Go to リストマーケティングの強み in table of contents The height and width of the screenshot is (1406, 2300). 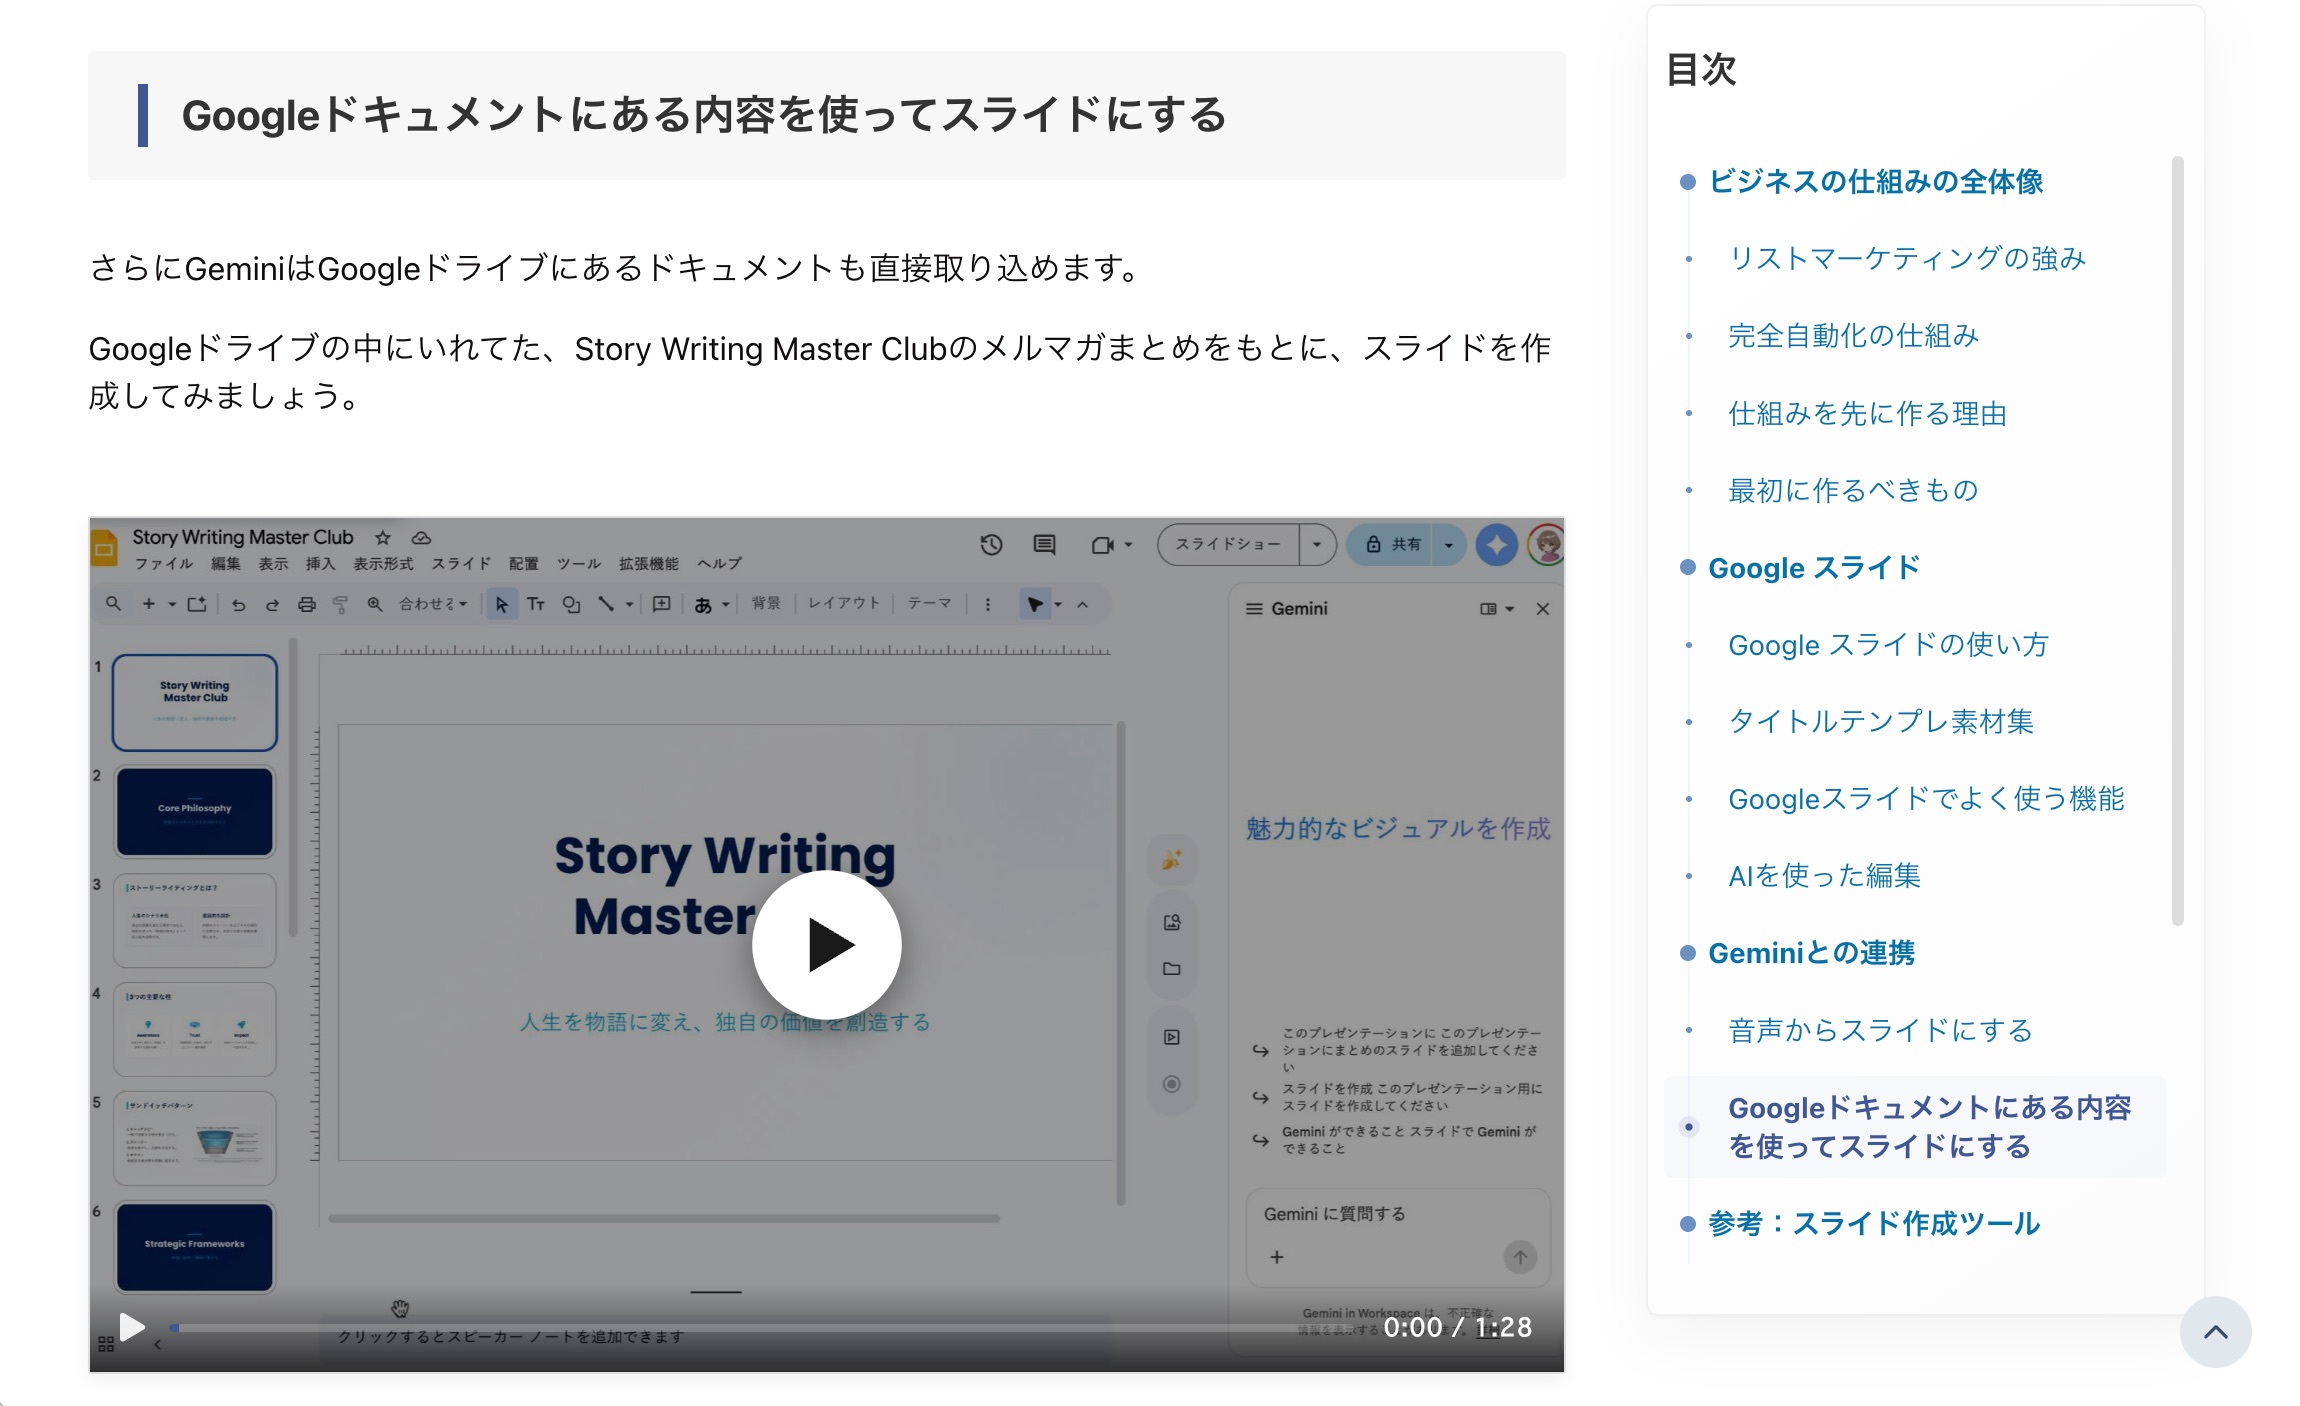[1906, 259]
